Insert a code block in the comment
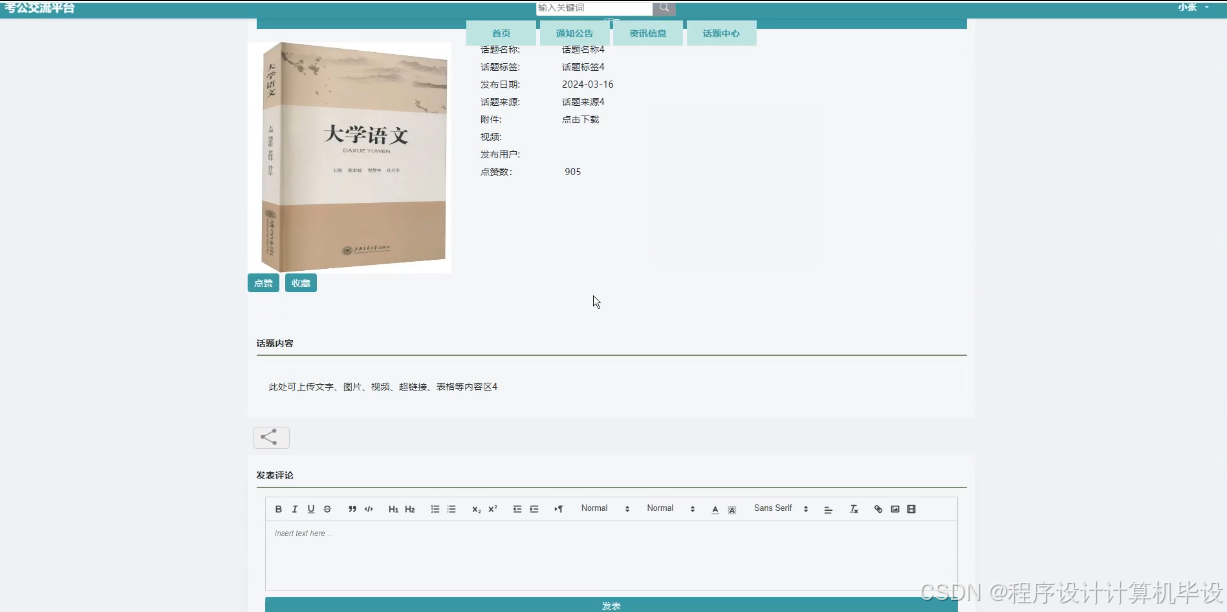Viewport: 1227px width, 612px height. coord(369,509)
